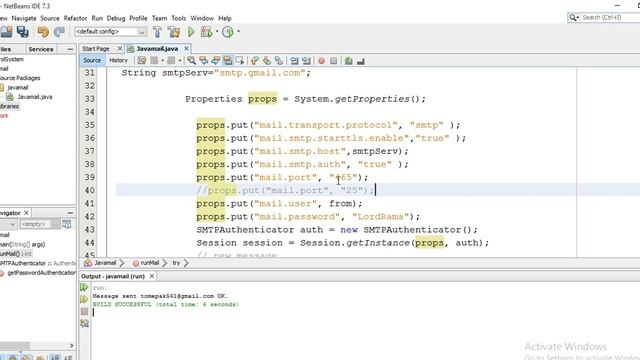Image resolution: width=640 pixels, height=360 pixels.
Task: Close the Javamail.java tab
Action: click(x=187, y=49)
